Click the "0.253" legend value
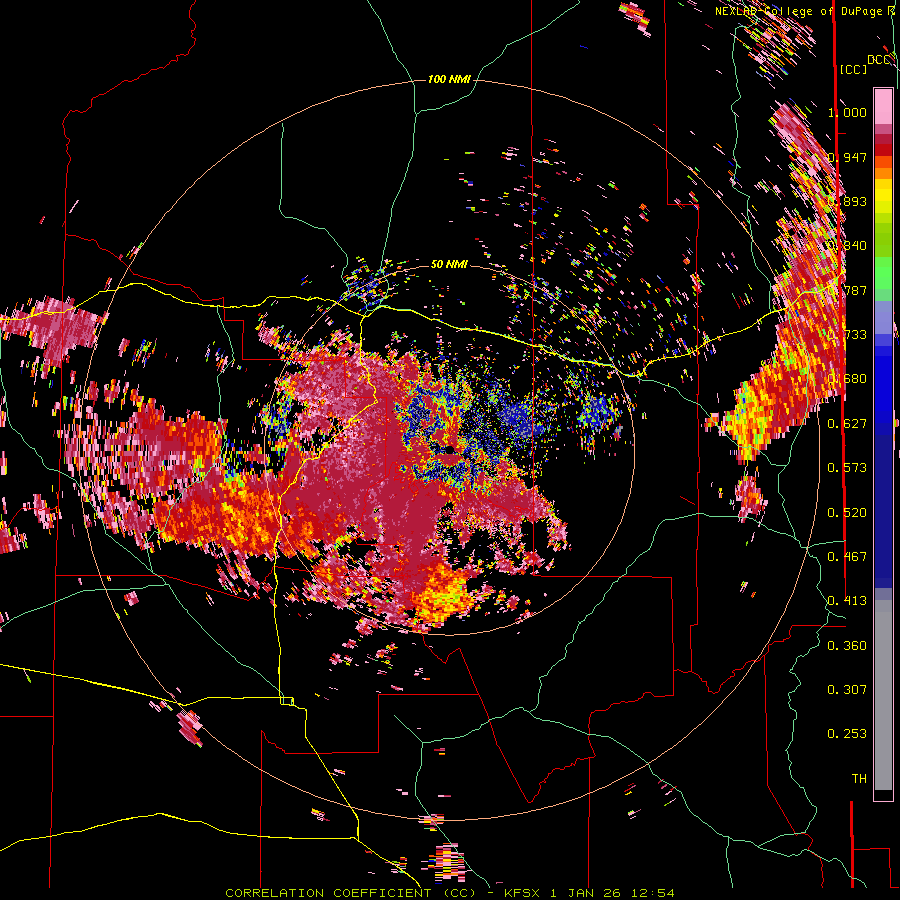 847,734
